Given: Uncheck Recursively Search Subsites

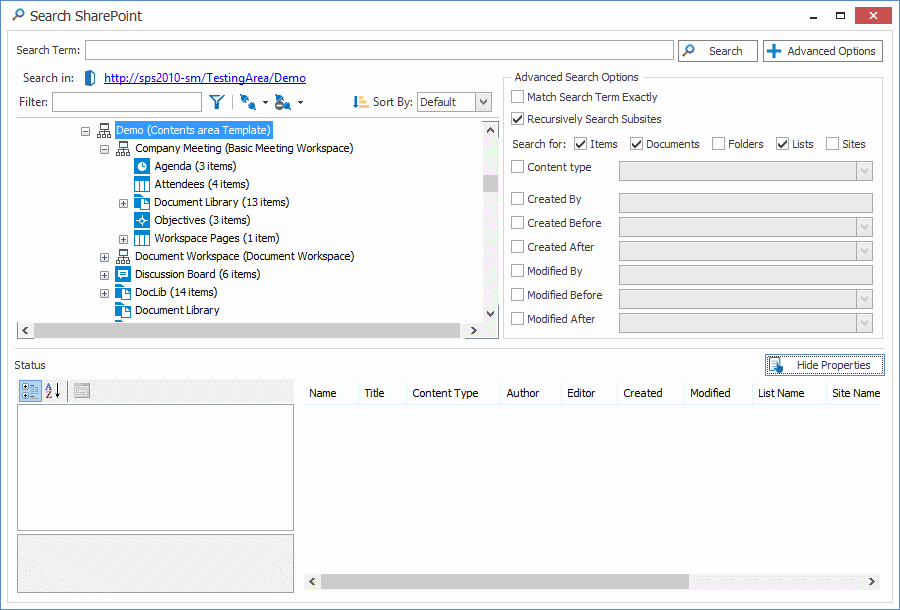Looking at the screenshot, I should click(x=518, y=119).
